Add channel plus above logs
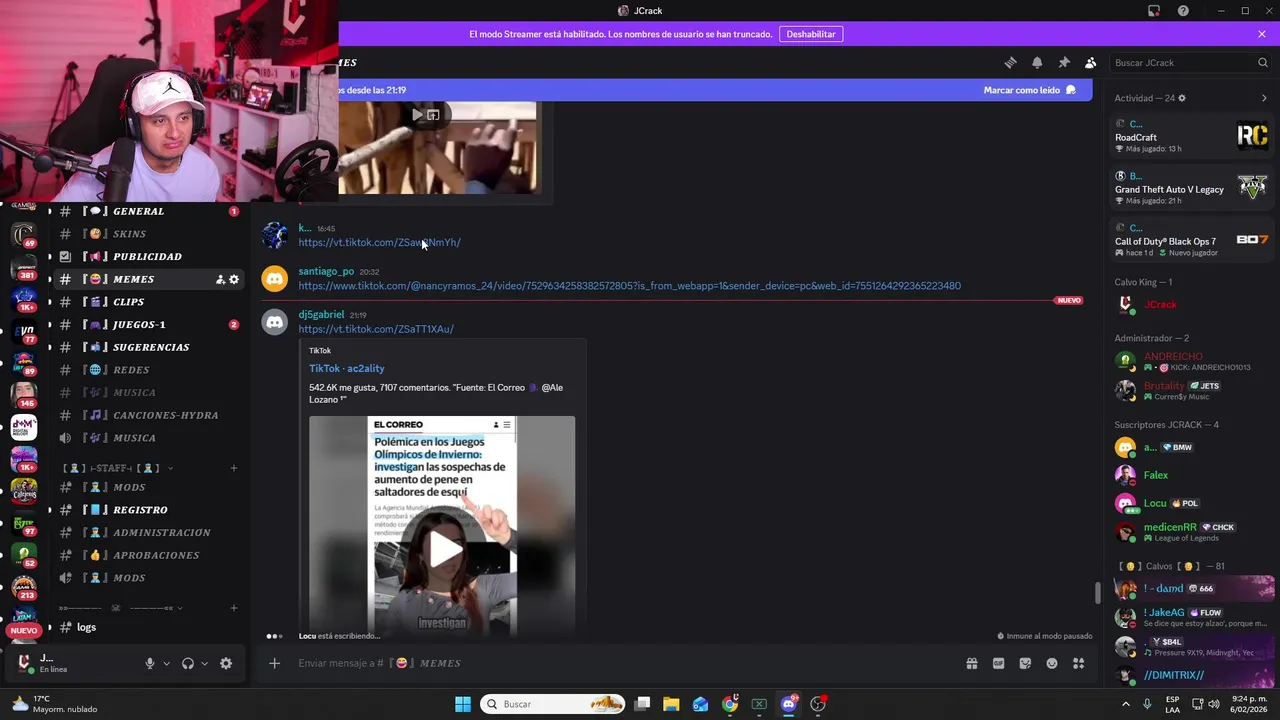This screenshot has height=720, width=1280. tap(234, 608)
